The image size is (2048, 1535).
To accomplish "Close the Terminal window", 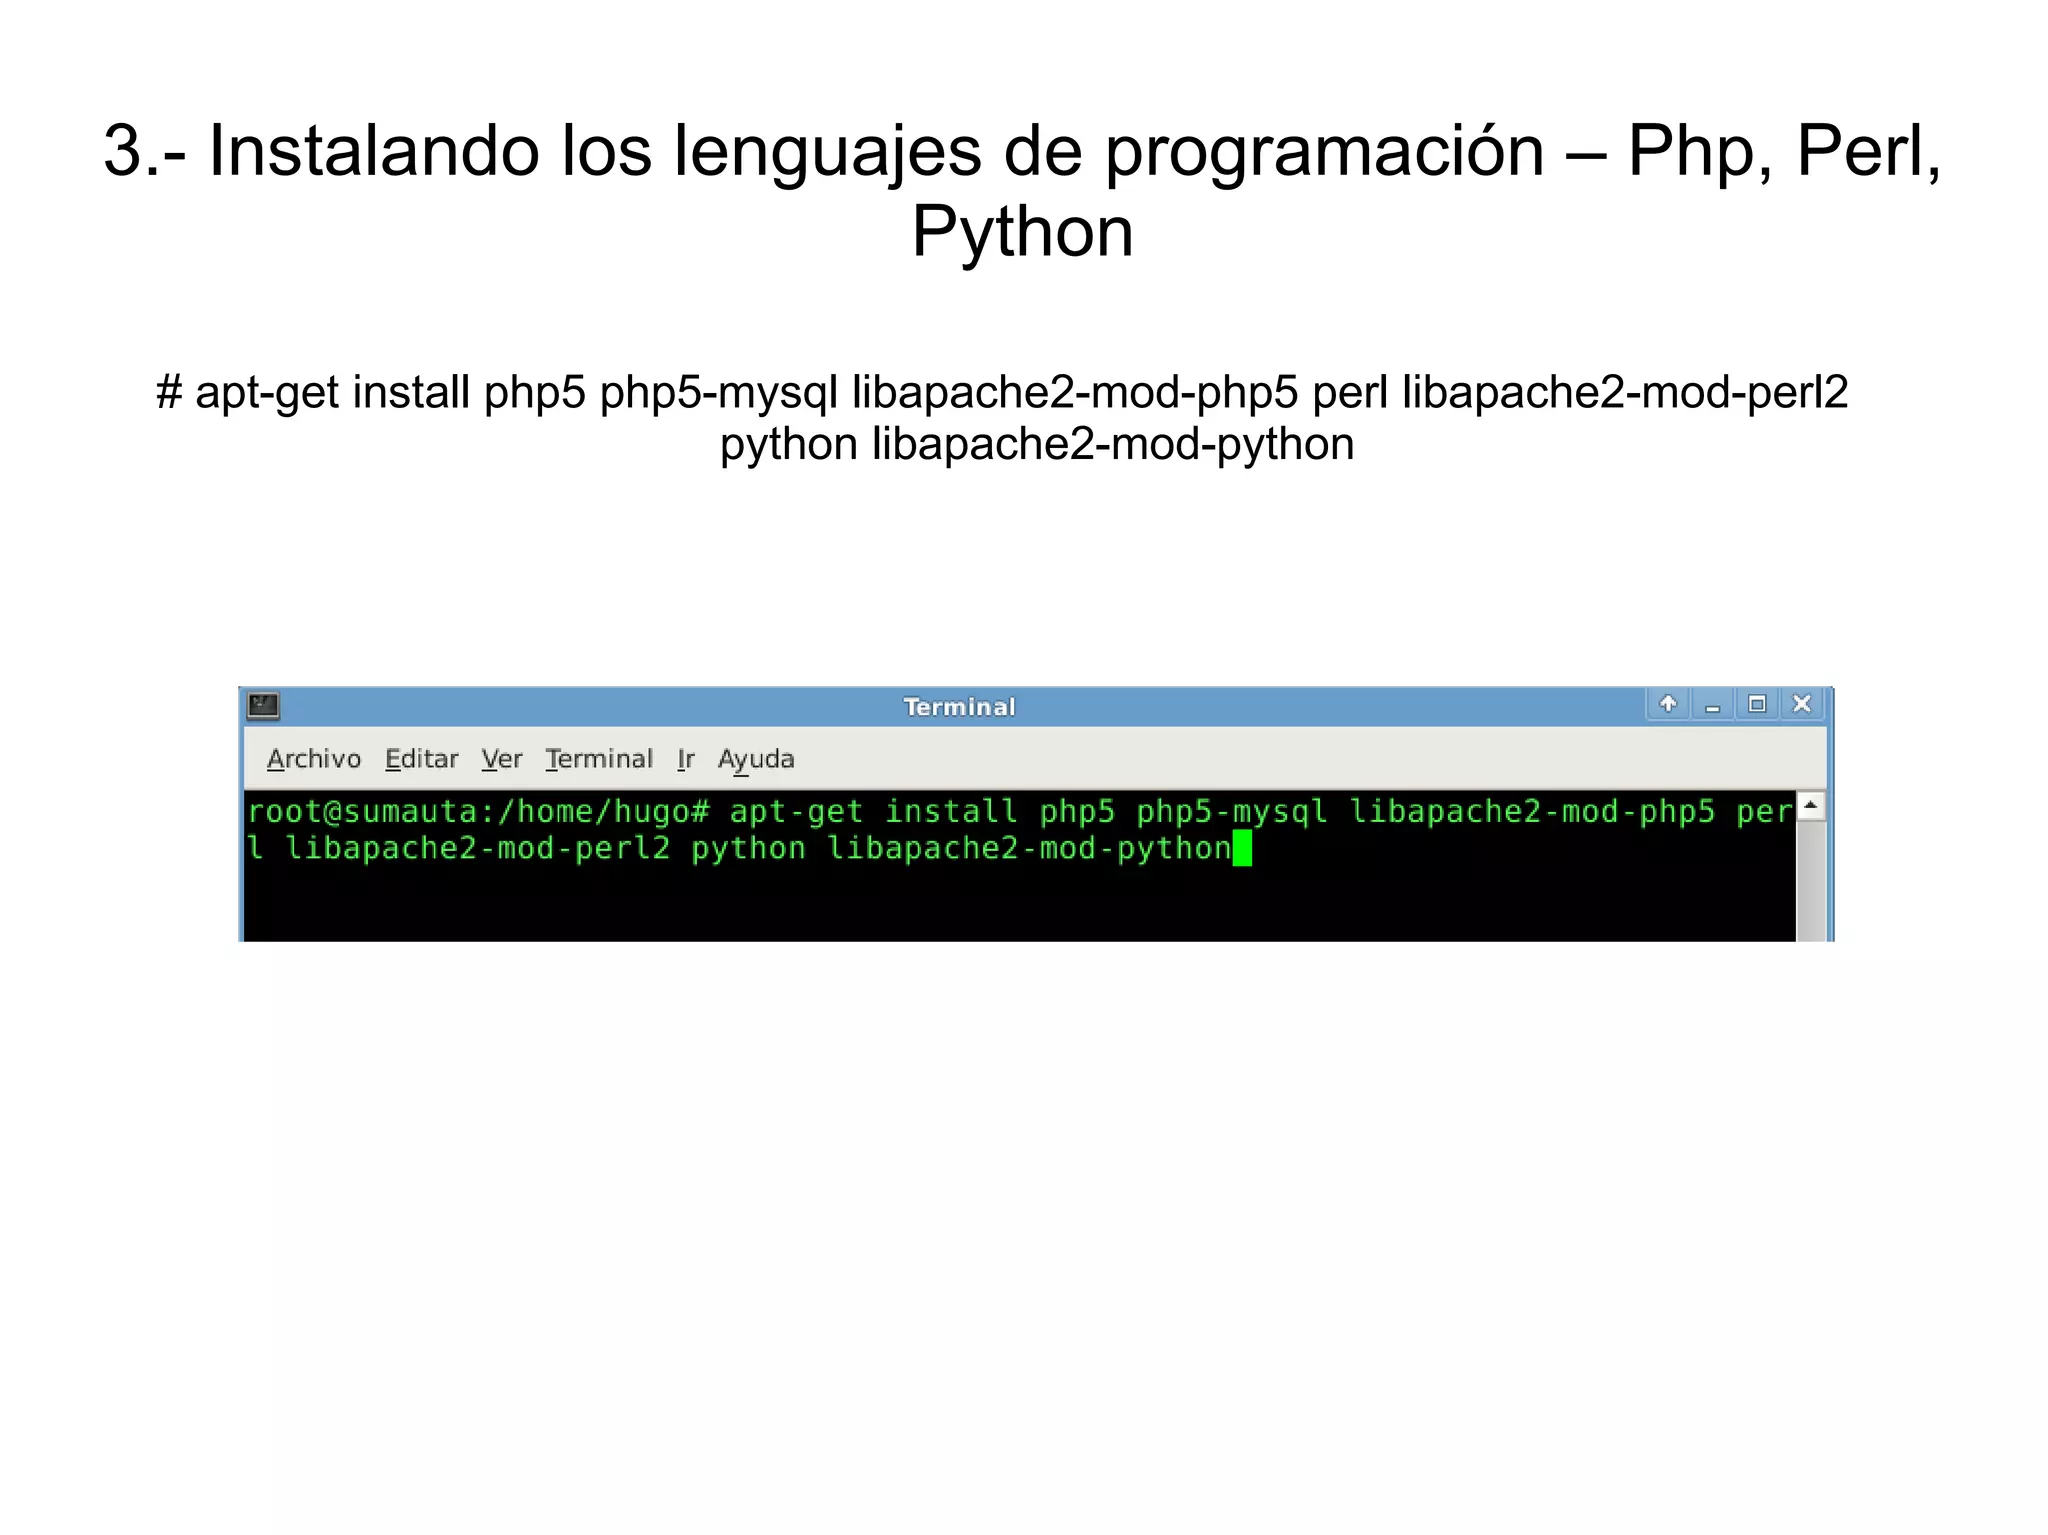I will 1802,704.
